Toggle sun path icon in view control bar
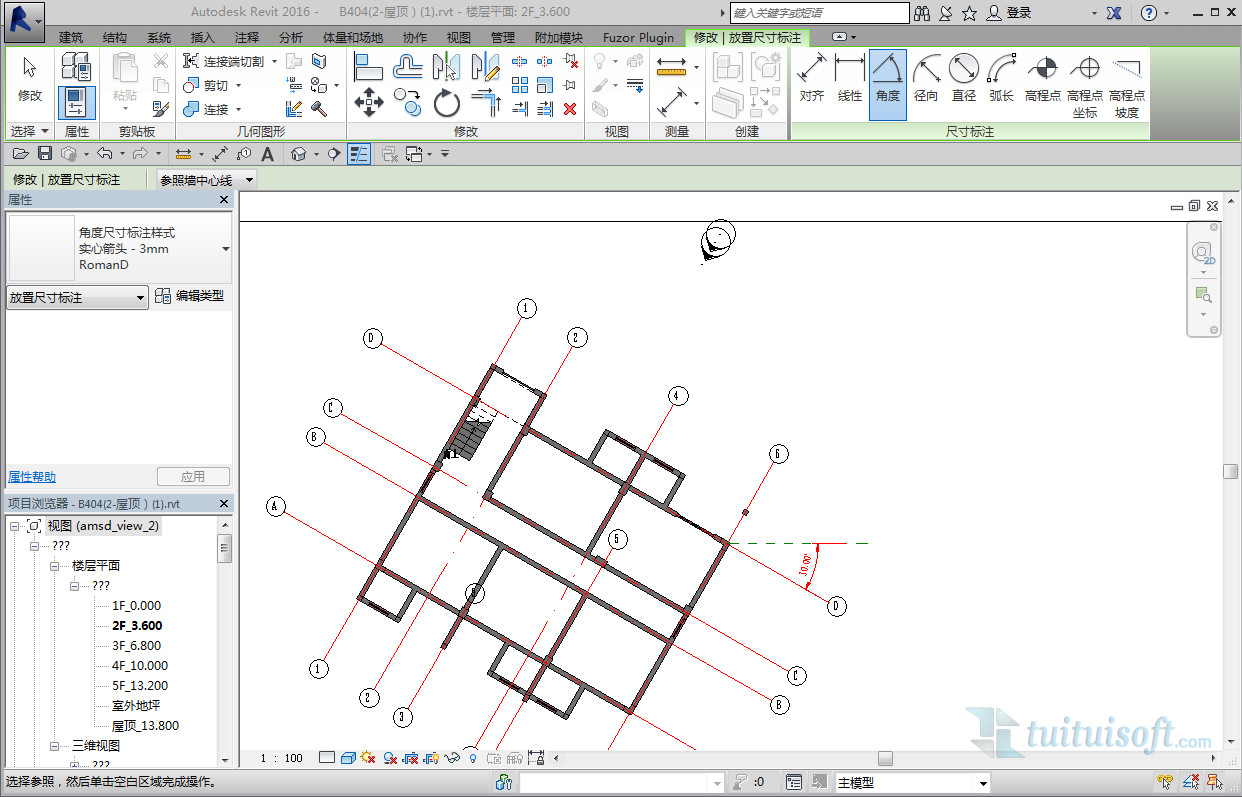 (x=367, y=758)
